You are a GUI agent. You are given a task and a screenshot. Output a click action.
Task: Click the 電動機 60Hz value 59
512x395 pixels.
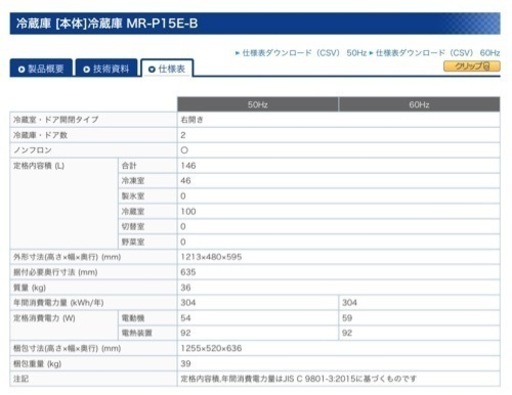(x=347, y=318)
